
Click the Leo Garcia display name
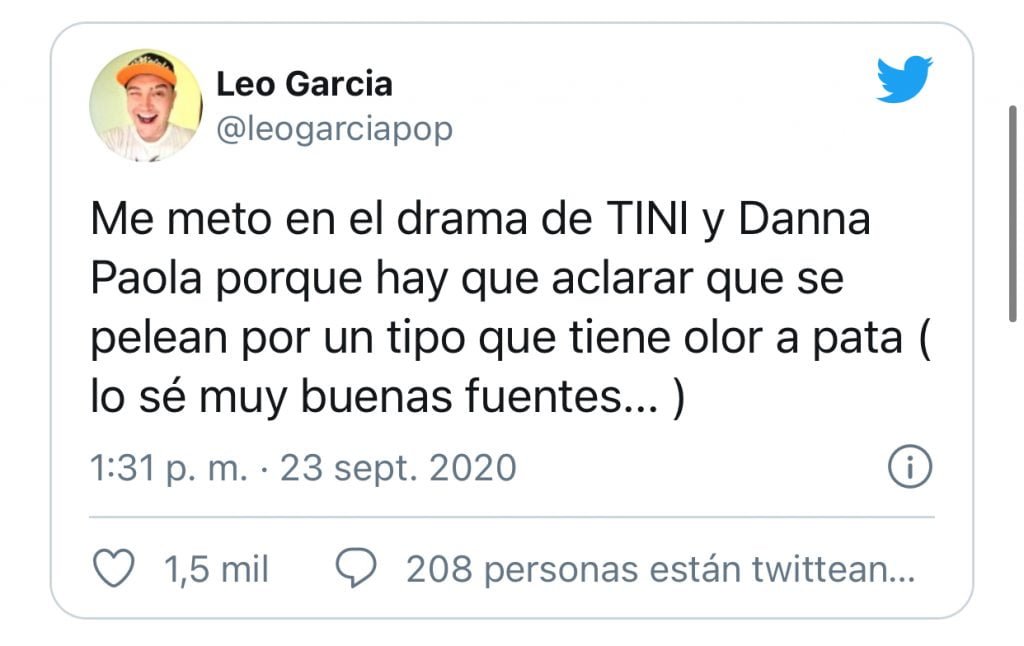[x=304, y=84]
